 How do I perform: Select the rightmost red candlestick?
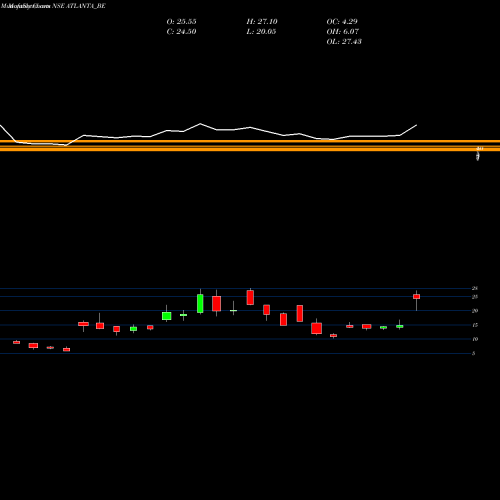point(416,297)
